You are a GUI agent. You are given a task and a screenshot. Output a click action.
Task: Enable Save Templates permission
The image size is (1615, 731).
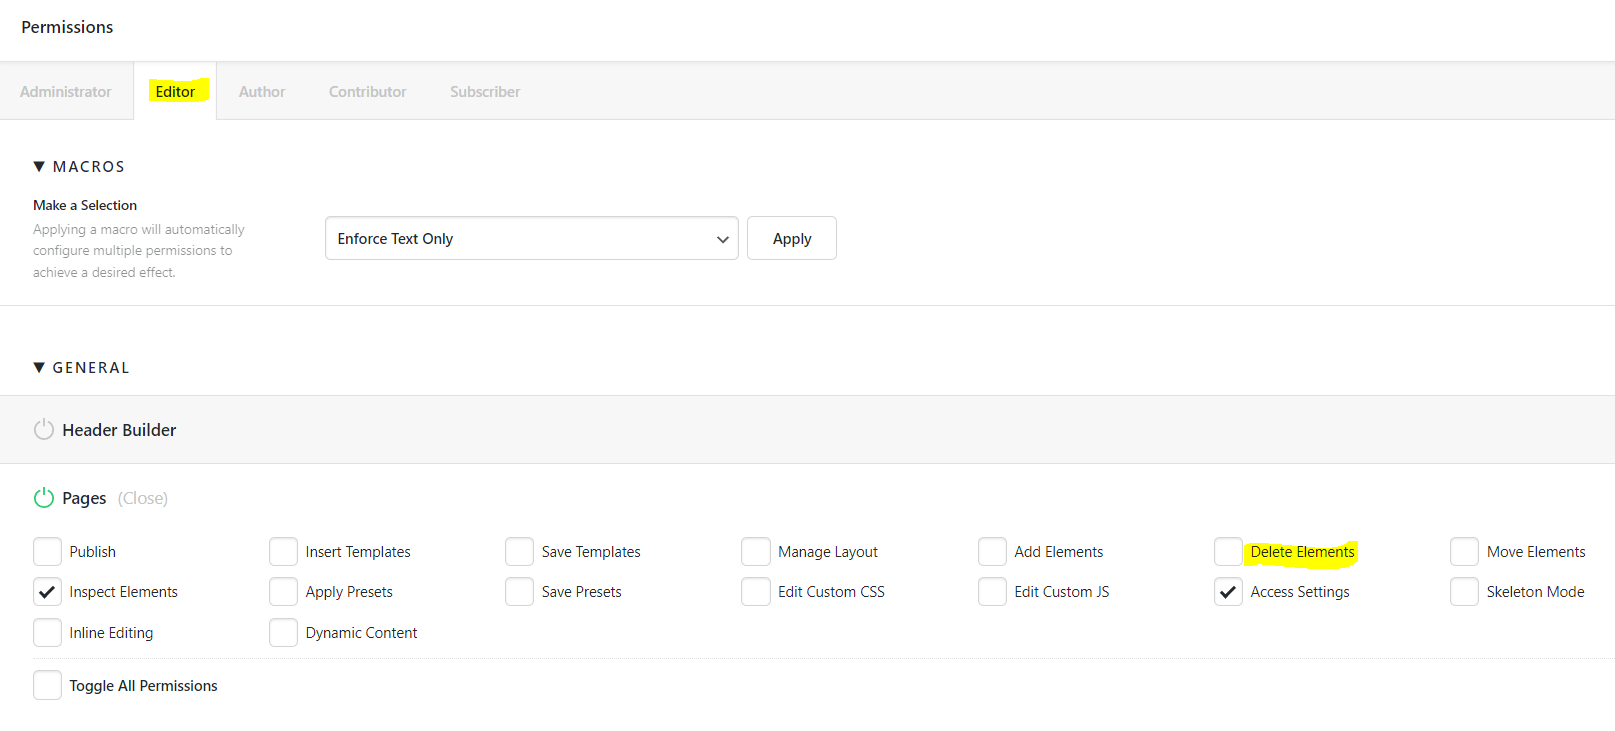click(x=519, y=551)
